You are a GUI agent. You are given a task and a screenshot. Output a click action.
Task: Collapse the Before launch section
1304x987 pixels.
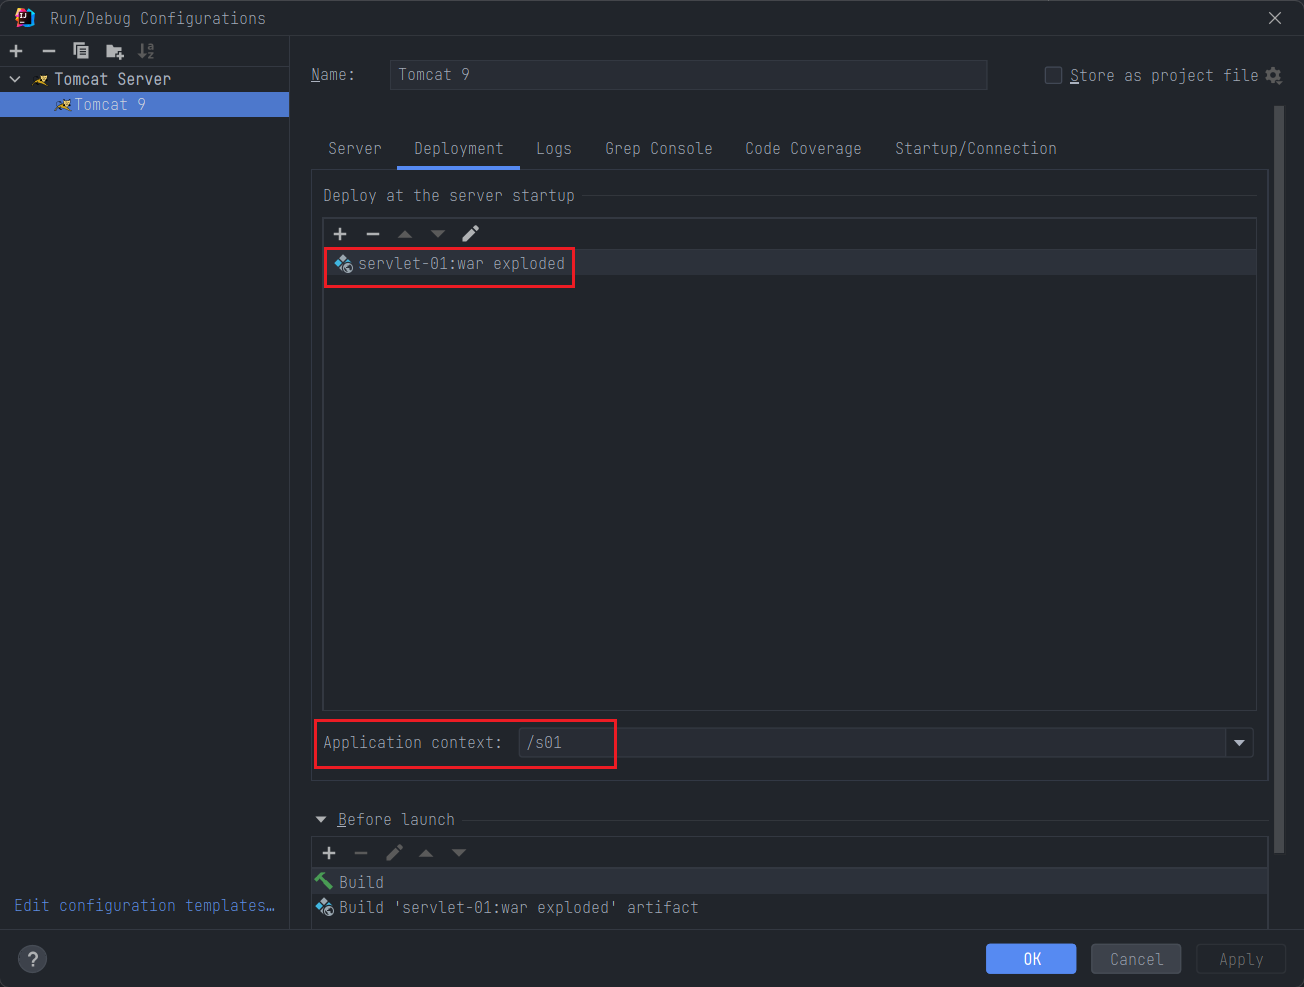(x=321, y=819)
